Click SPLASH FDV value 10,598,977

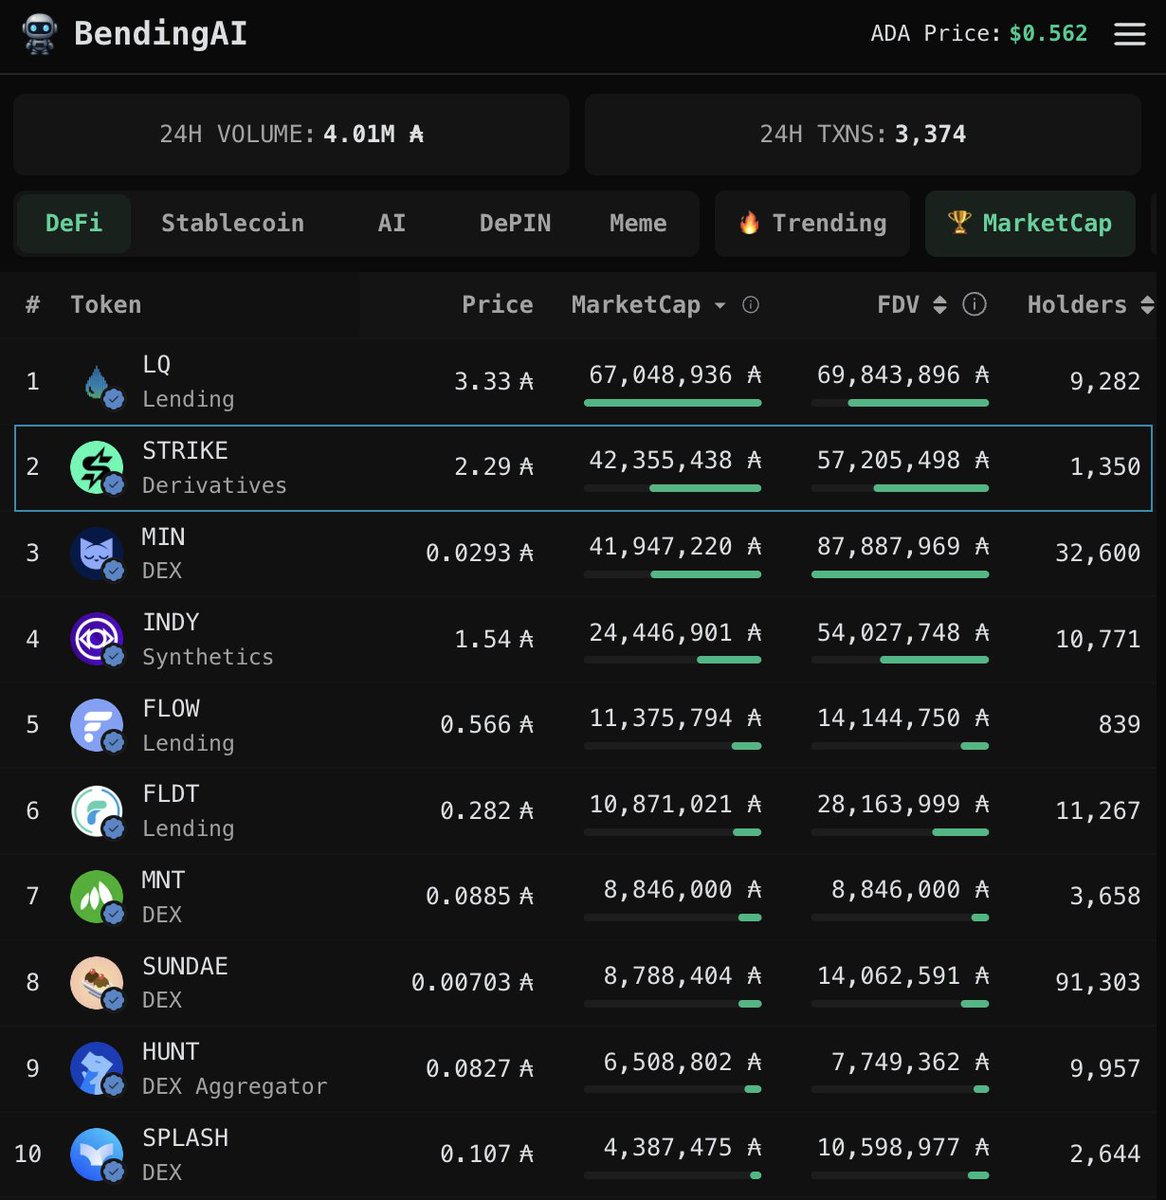(903, 1148)
